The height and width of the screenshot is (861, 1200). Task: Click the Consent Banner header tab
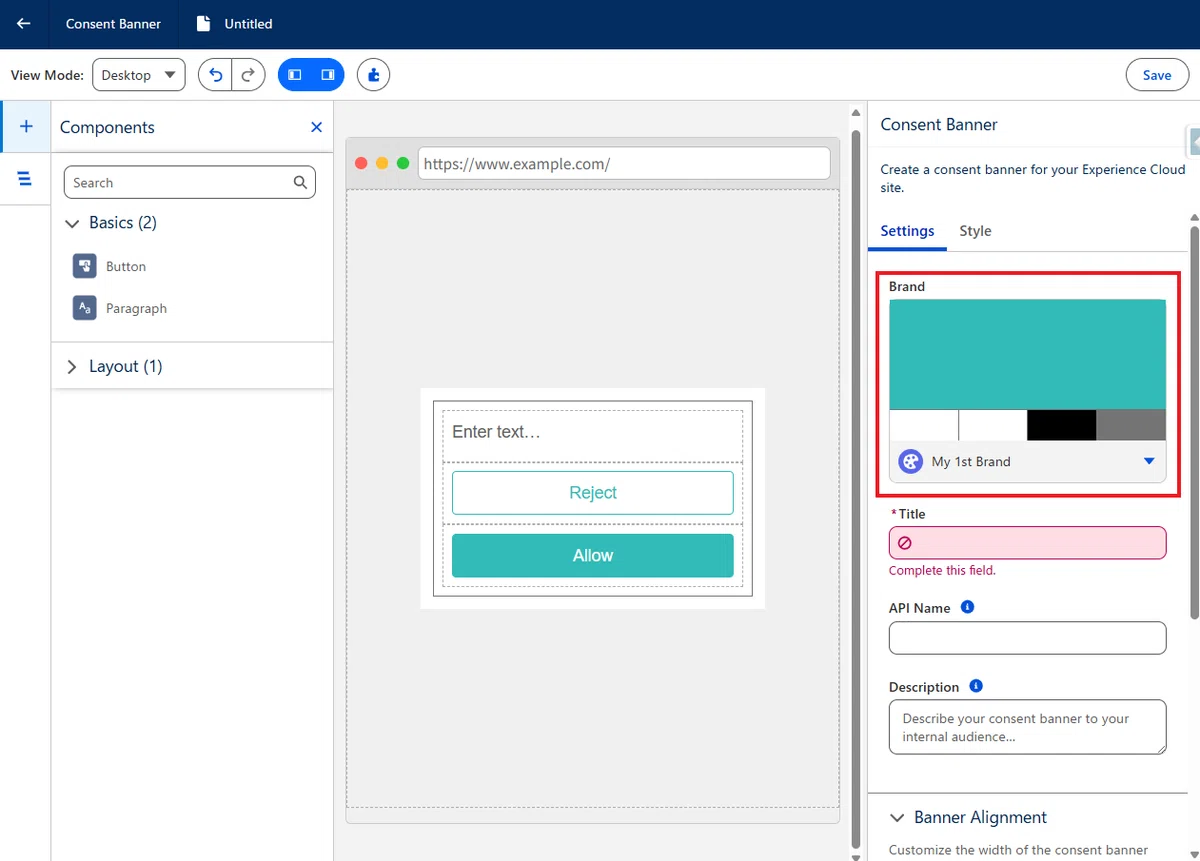113,24
